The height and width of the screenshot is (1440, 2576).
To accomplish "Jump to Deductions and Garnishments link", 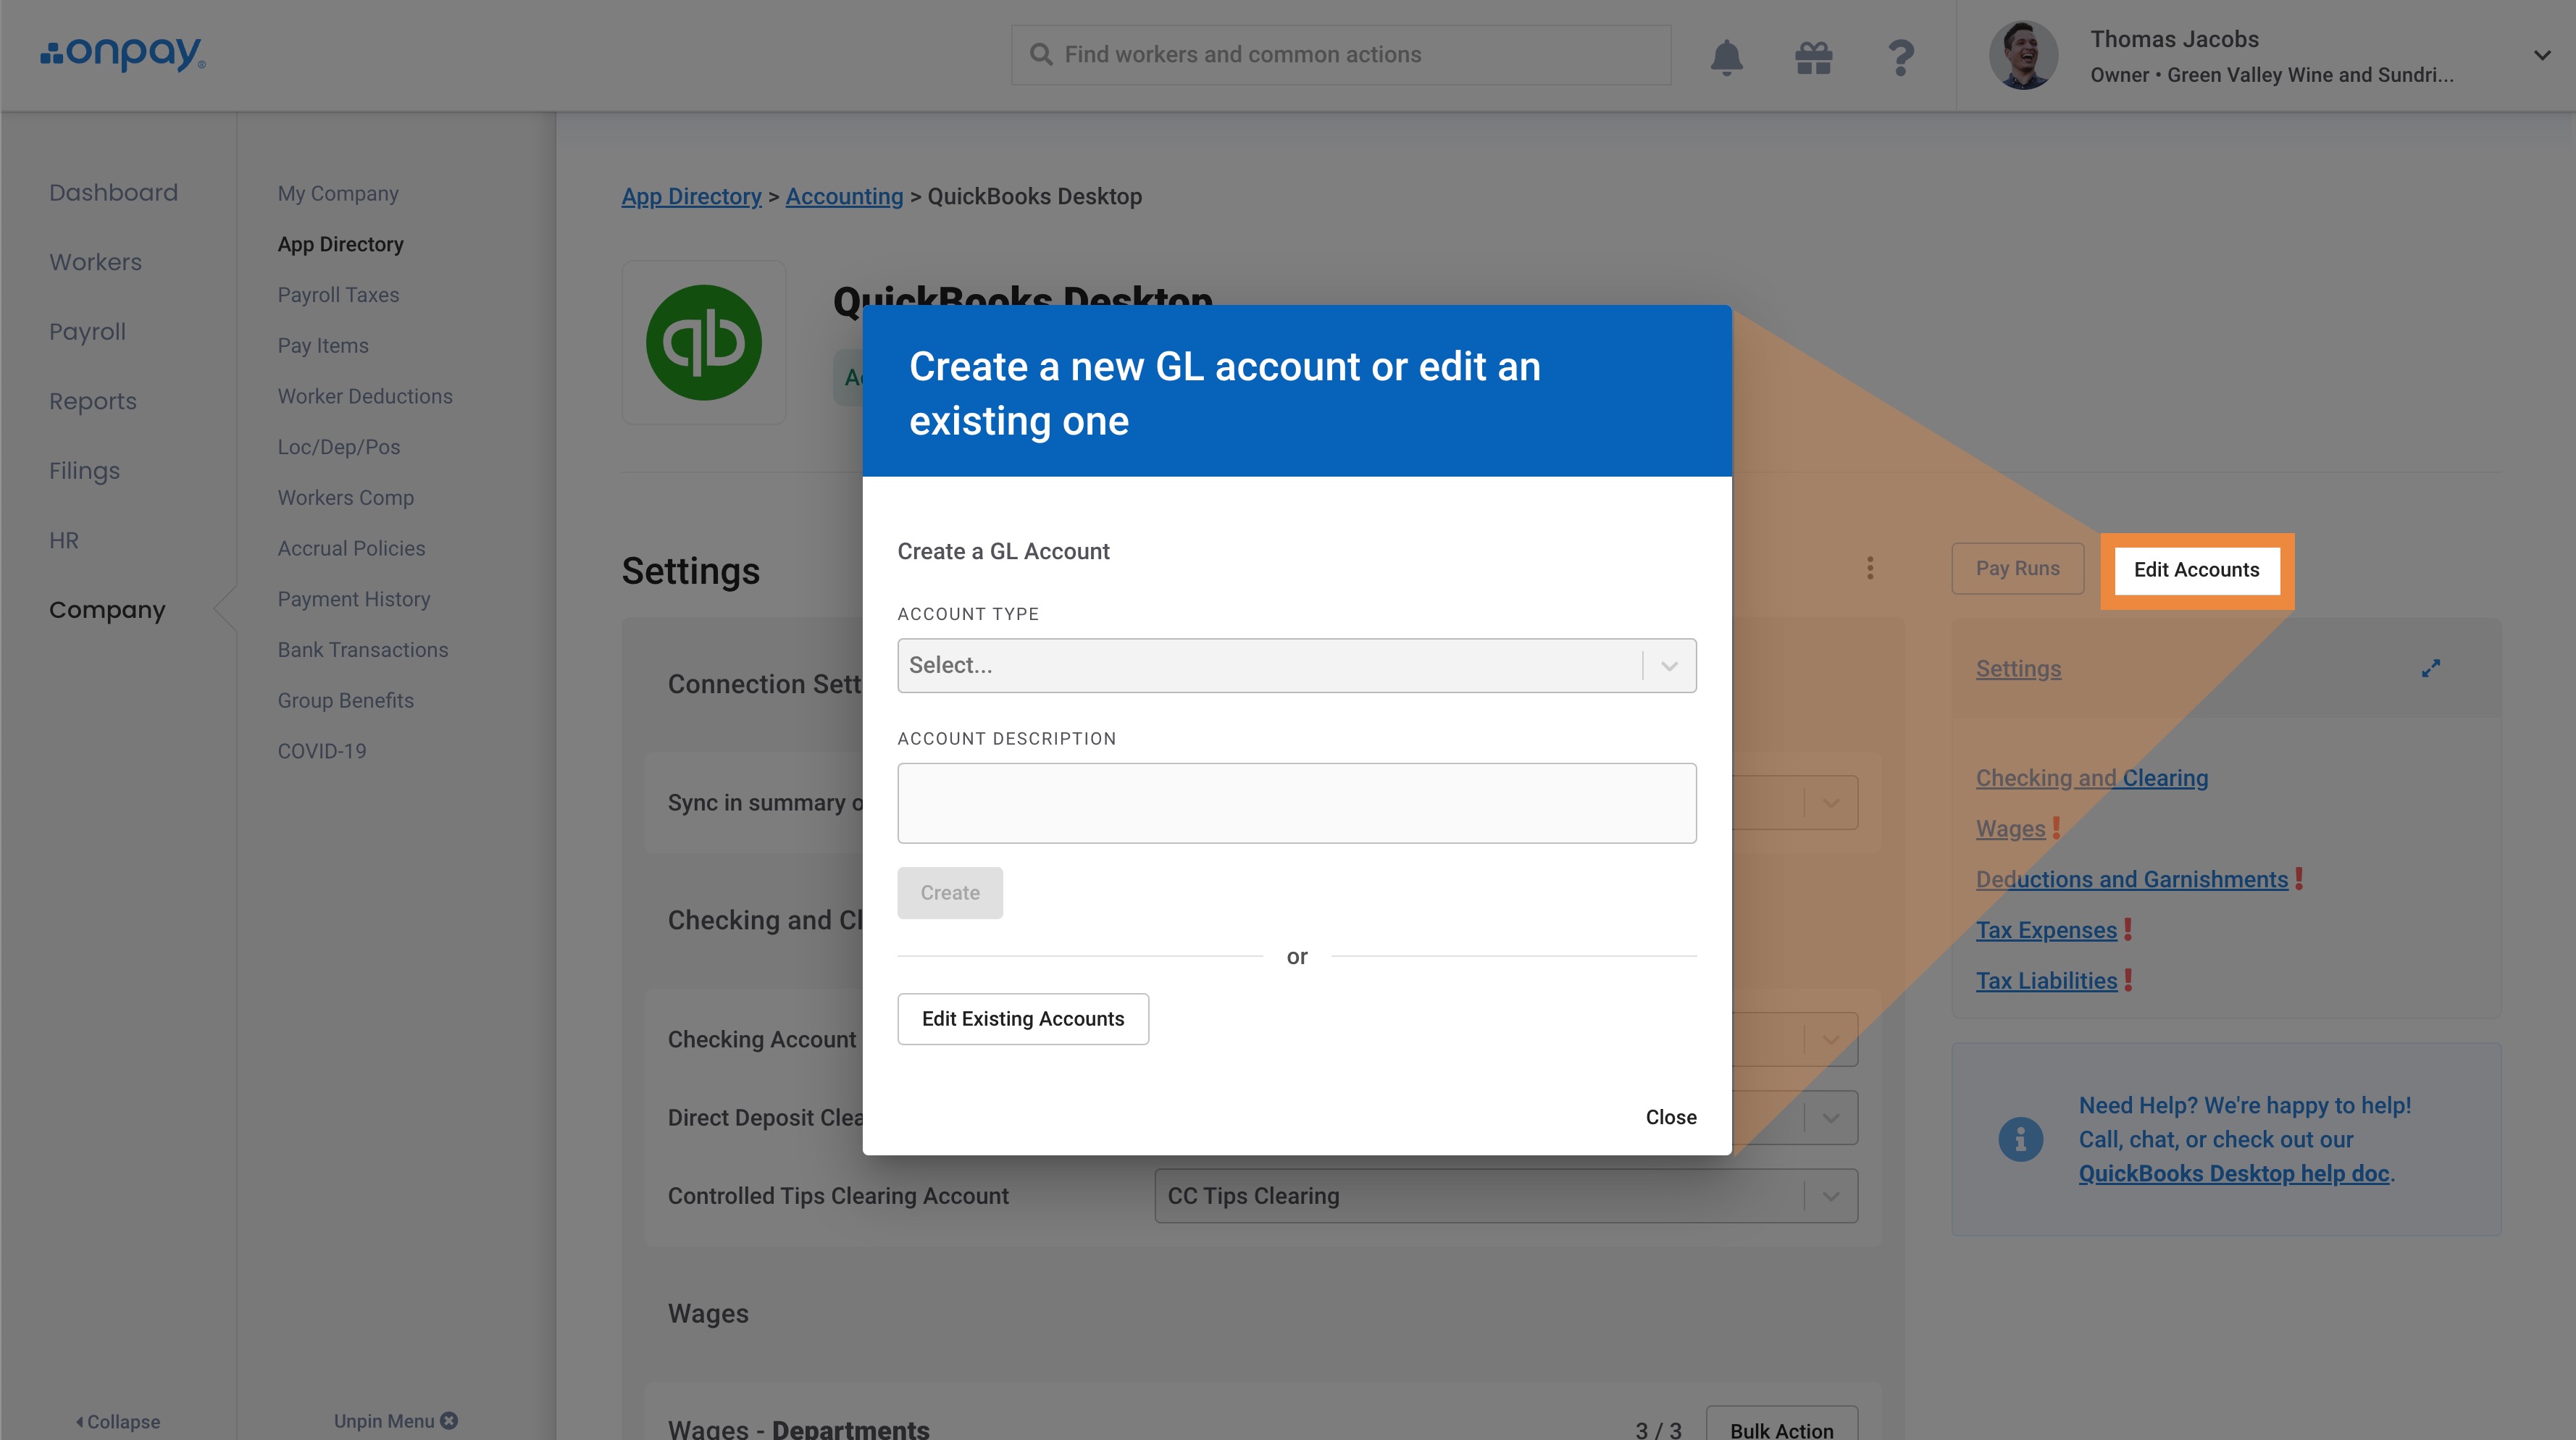I will click(x=2131, y=879).
